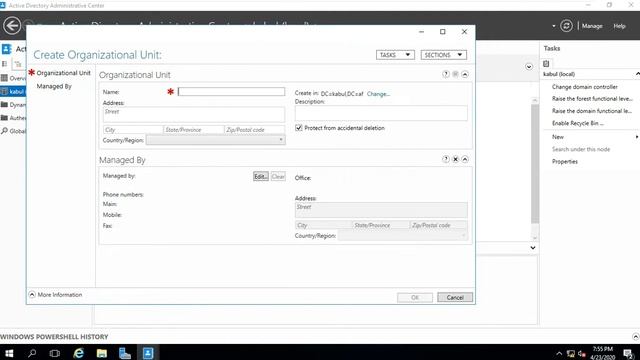Open the TASKS dropdown in the dialog
This screenshot has width=640, height=360.
pyautogui.click(x=395, y=55)
